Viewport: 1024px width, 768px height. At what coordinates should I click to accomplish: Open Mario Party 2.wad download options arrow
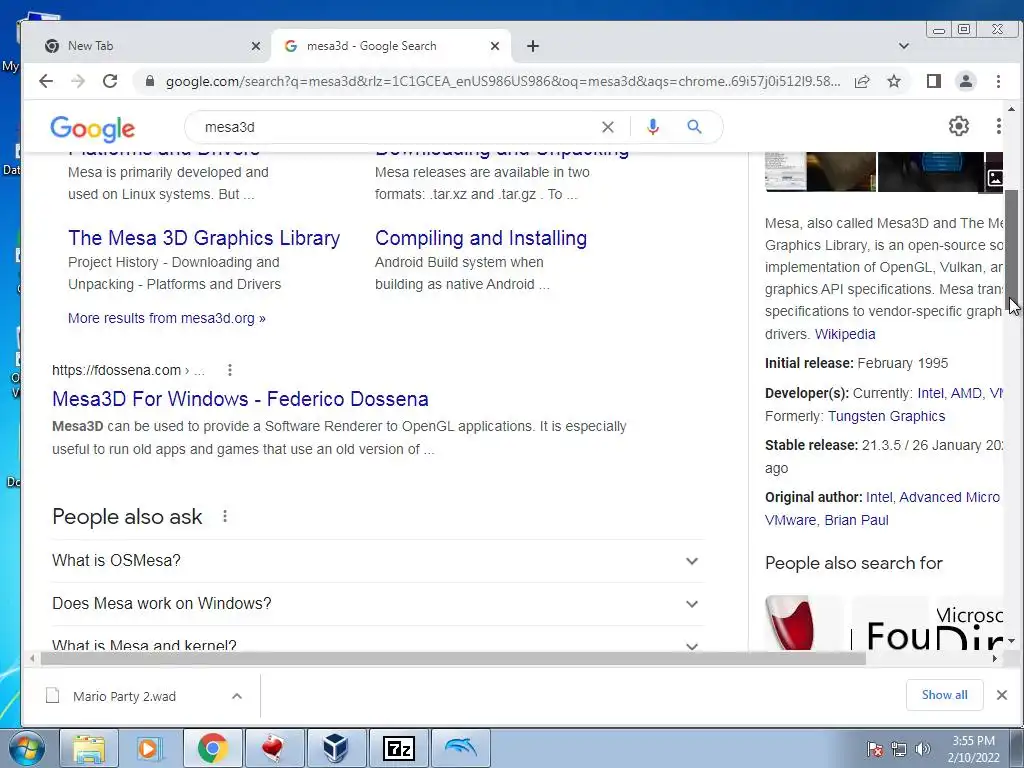coord(237,696)
